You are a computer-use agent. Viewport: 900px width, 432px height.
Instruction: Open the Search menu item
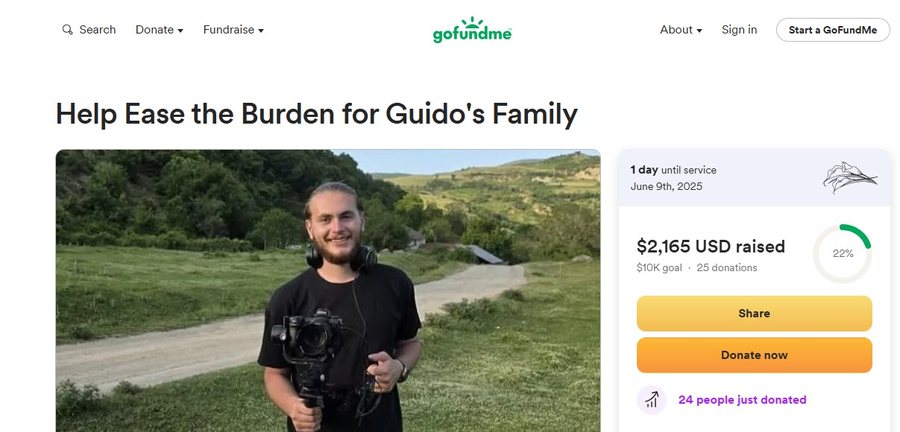tap(89, 30)
